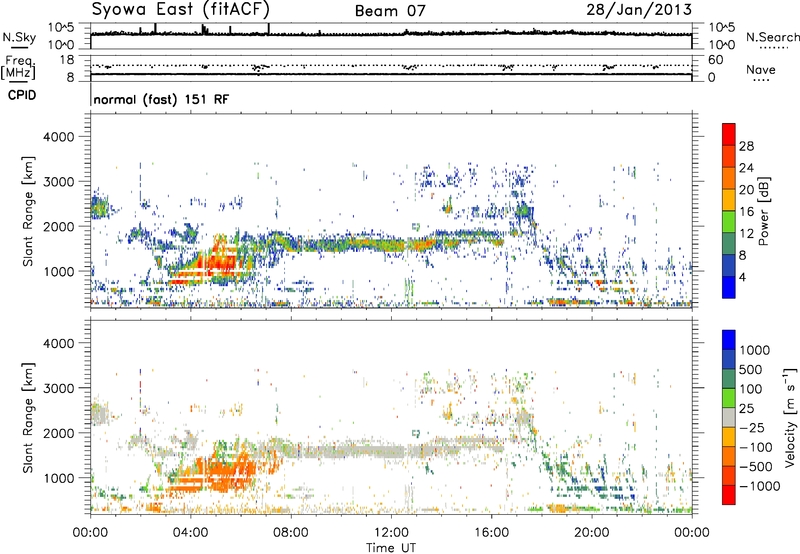Select the "04:00" time axis label

[x=191, y=533]
